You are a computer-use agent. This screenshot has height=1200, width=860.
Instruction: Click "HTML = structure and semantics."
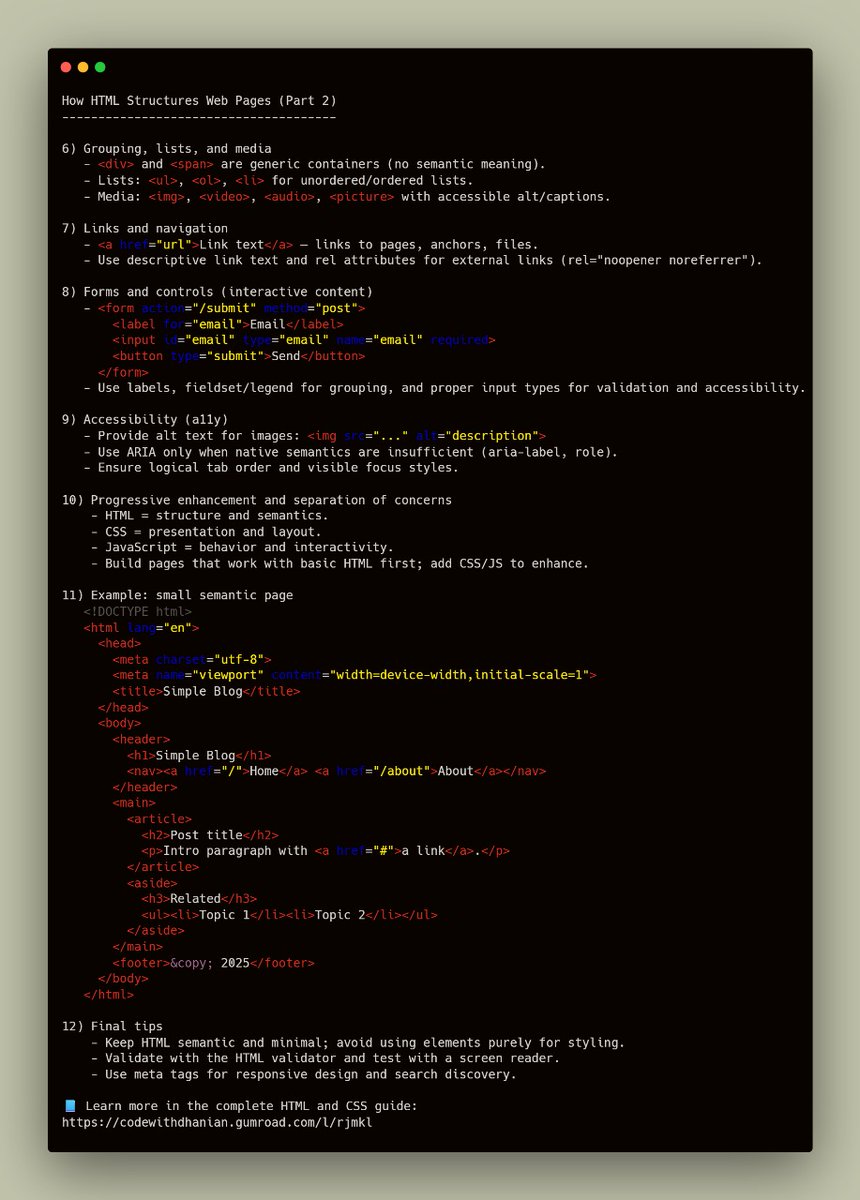tap(209, 515)
